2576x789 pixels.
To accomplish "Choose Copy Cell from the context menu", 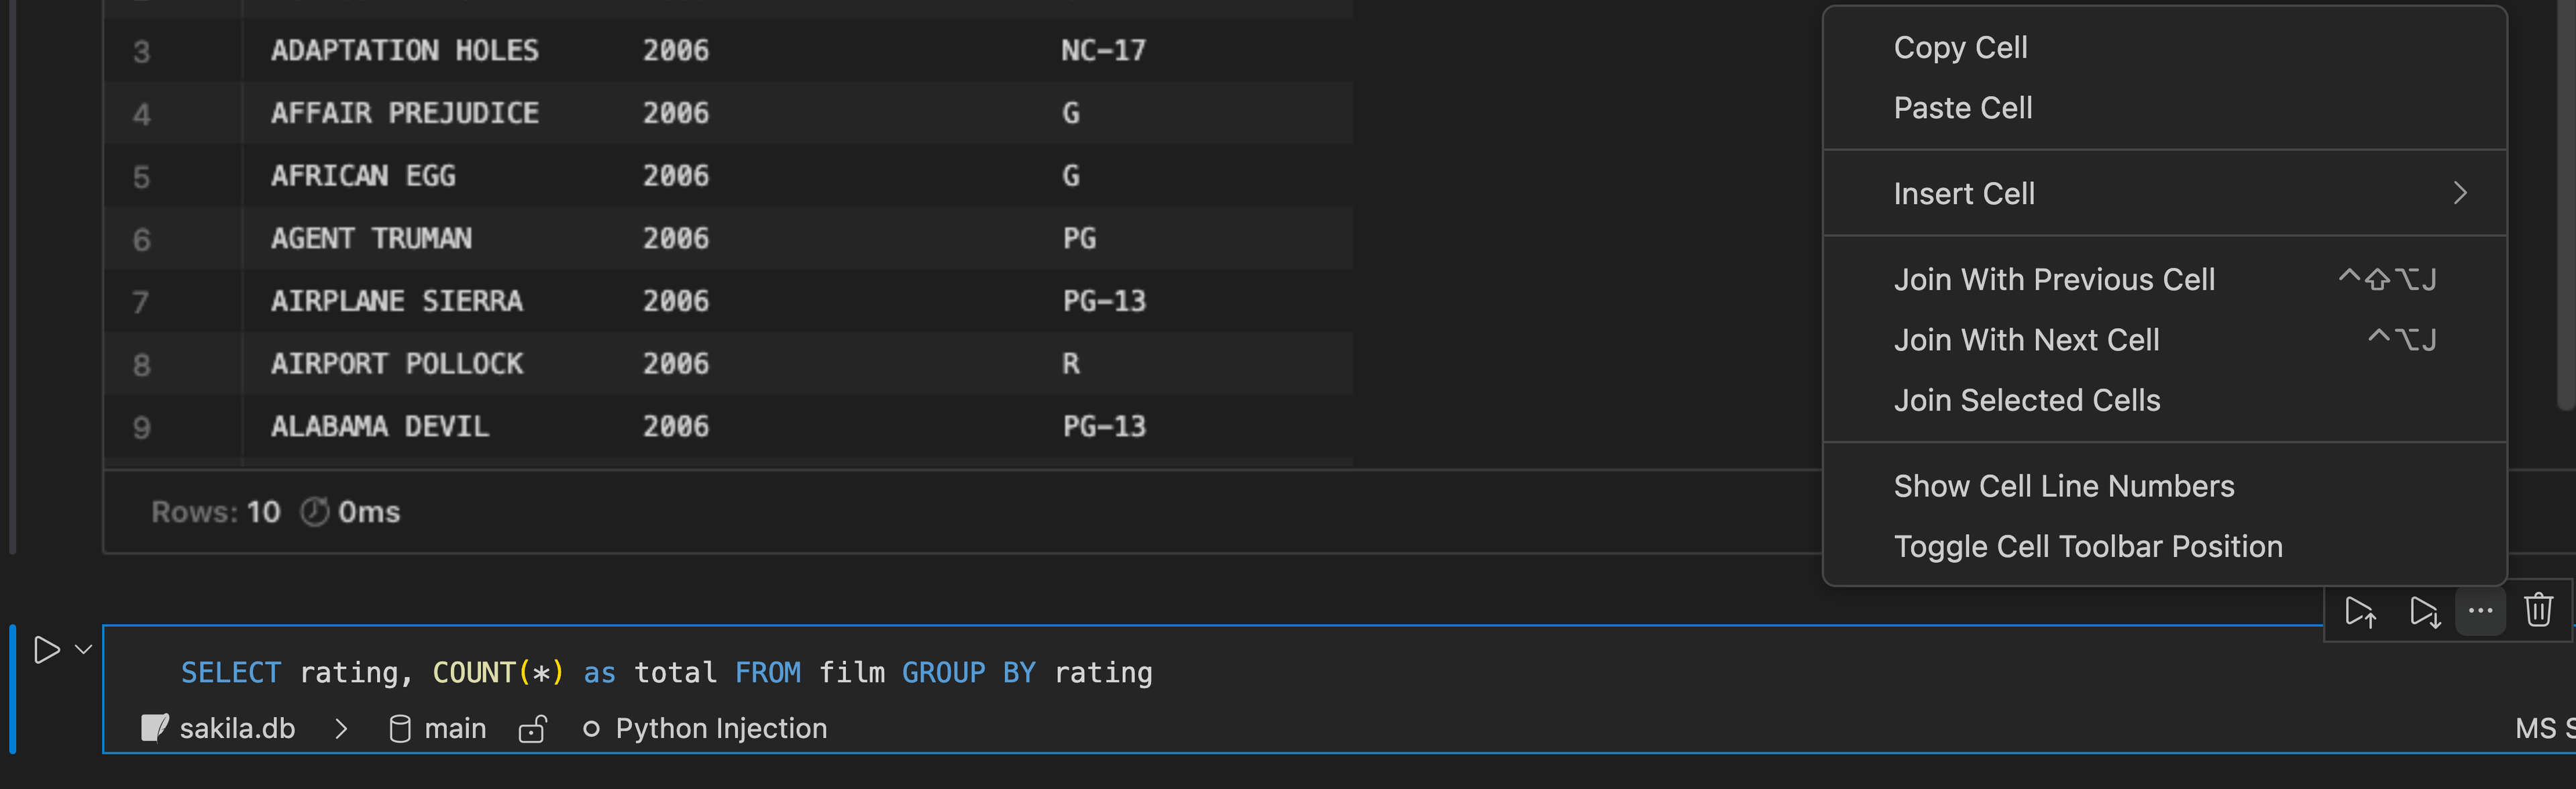I will pos(1960,47).
